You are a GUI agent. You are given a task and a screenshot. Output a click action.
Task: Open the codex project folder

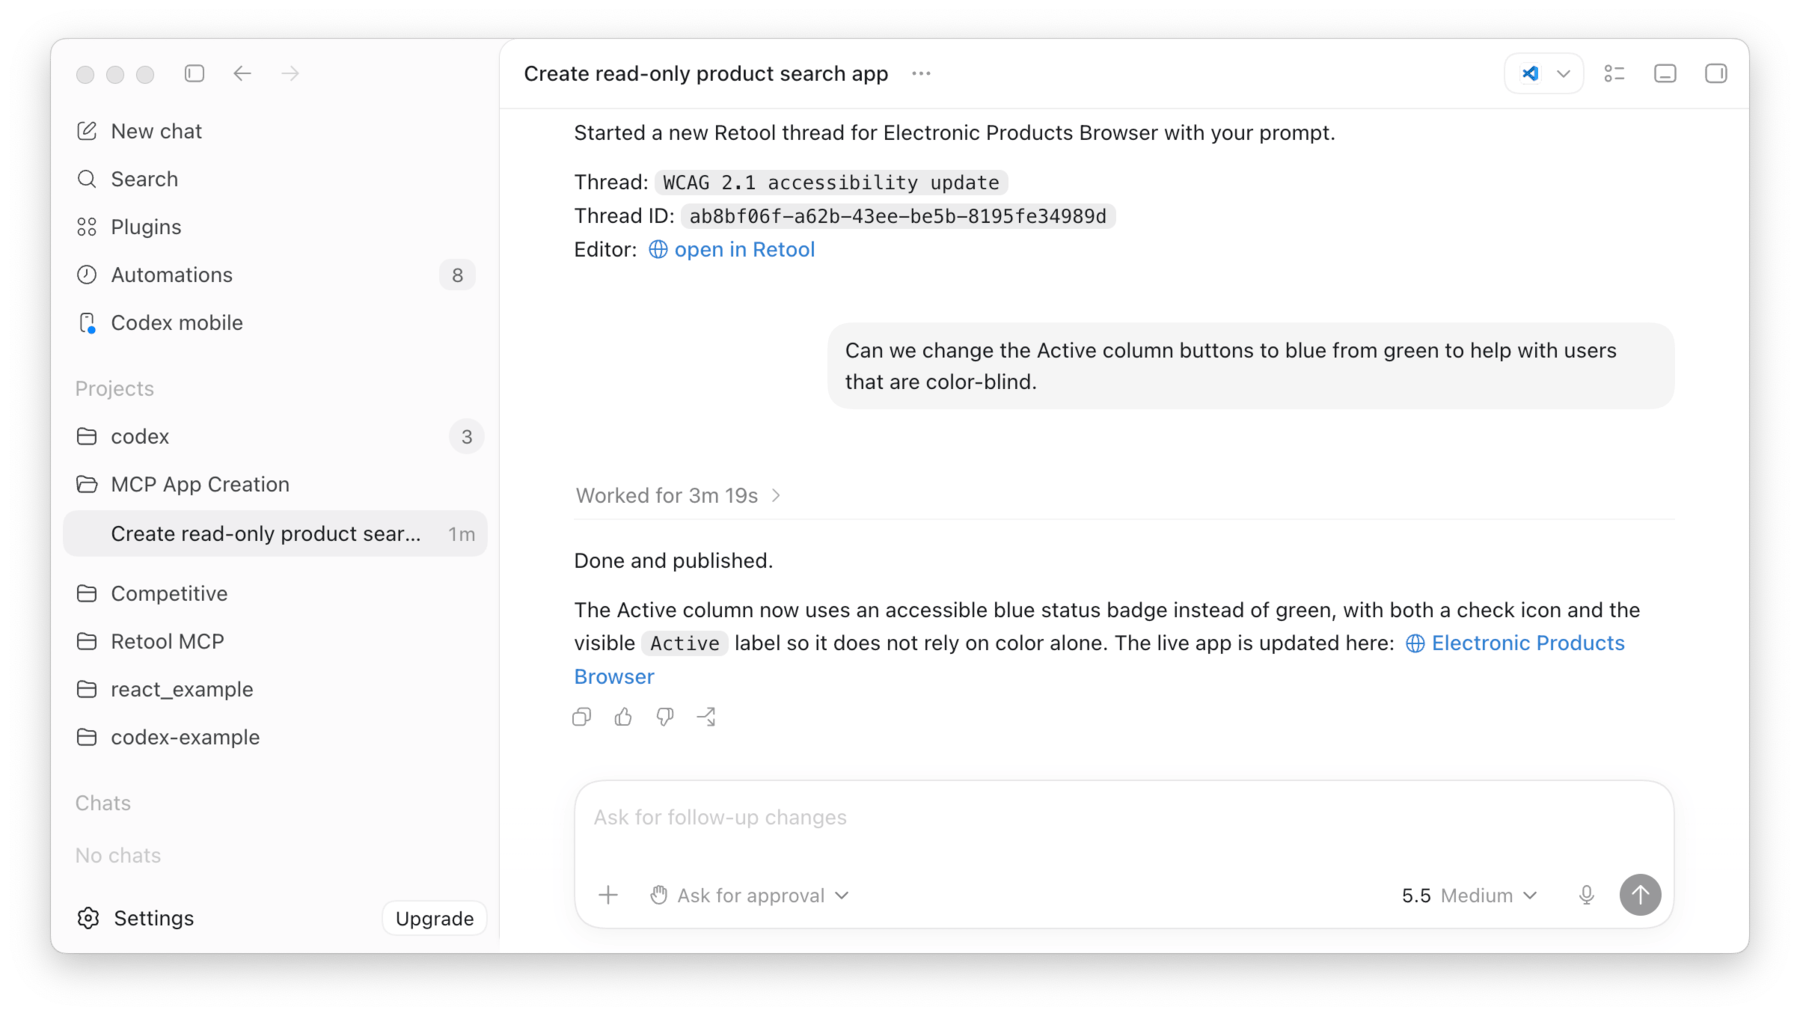coord(275,436)
